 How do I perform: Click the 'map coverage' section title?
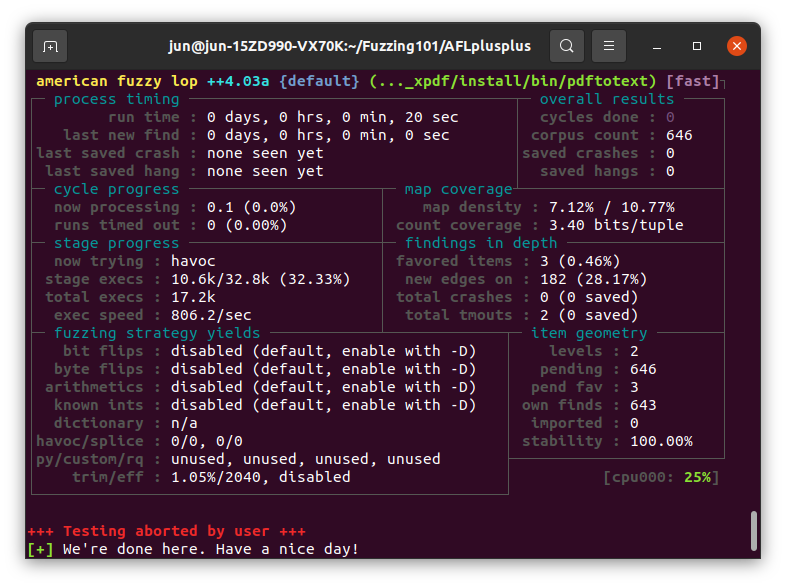[x=459, y=189]
